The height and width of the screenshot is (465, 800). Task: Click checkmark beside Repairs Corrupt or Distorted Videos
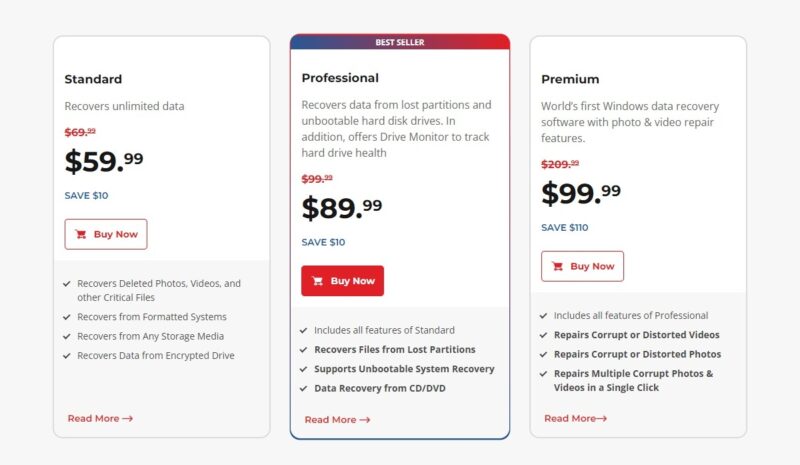[x=544, y=335]
